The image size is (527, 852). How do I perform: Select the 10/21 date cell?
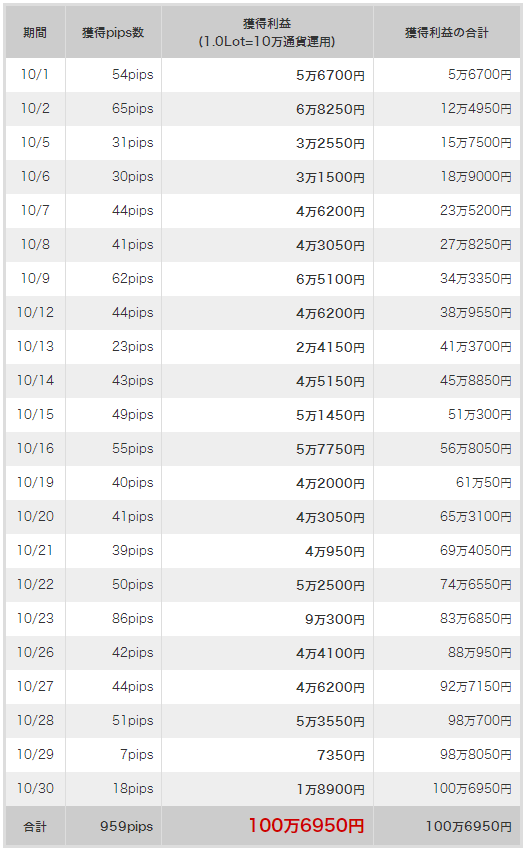click(35, 550)
